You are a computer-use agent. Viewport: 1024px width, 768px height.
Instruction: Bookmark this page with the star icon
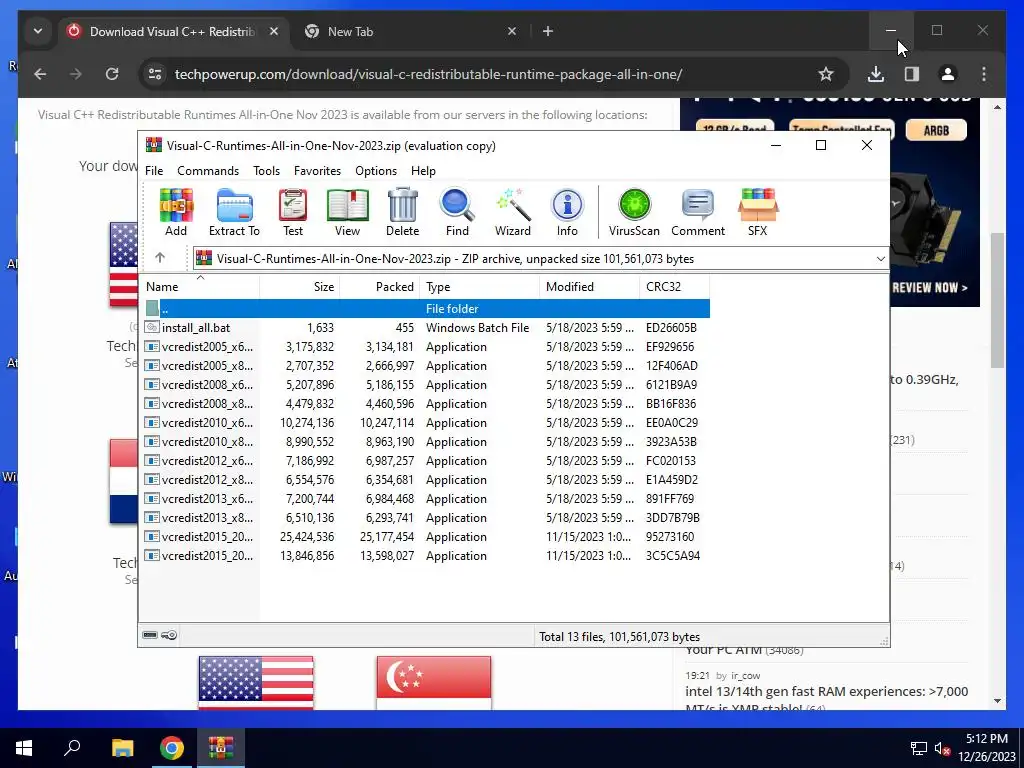[825, 74]
